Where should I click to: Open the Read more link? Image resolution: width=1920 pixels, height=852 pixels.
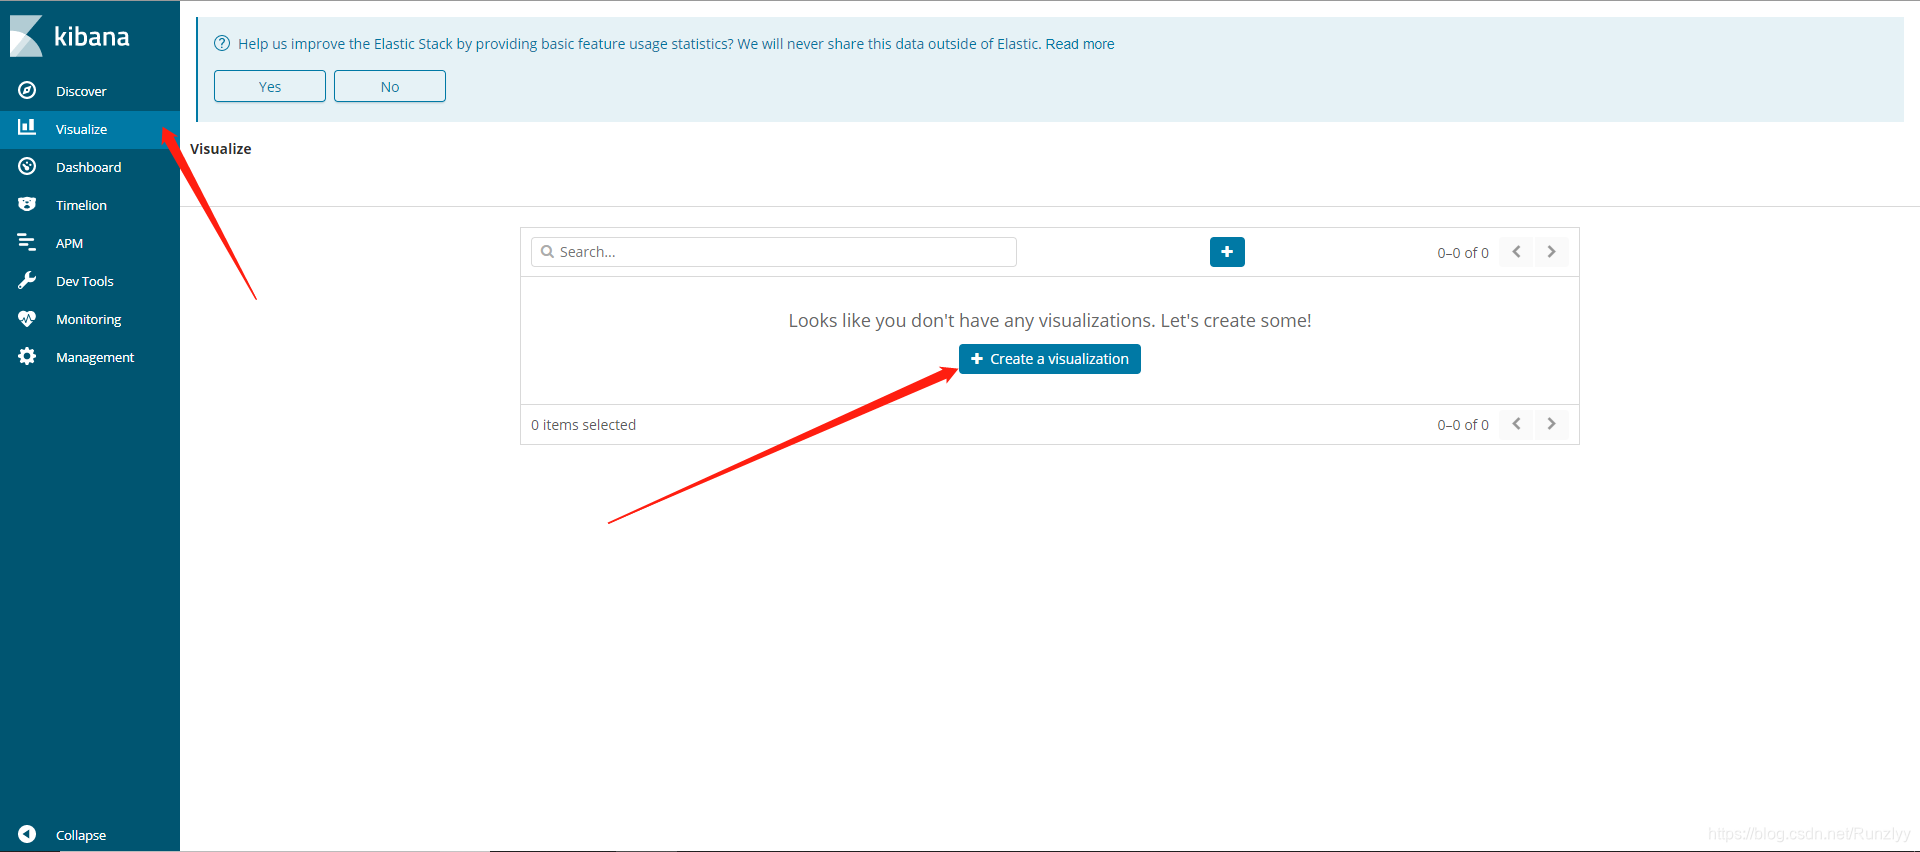point(1080,44)
